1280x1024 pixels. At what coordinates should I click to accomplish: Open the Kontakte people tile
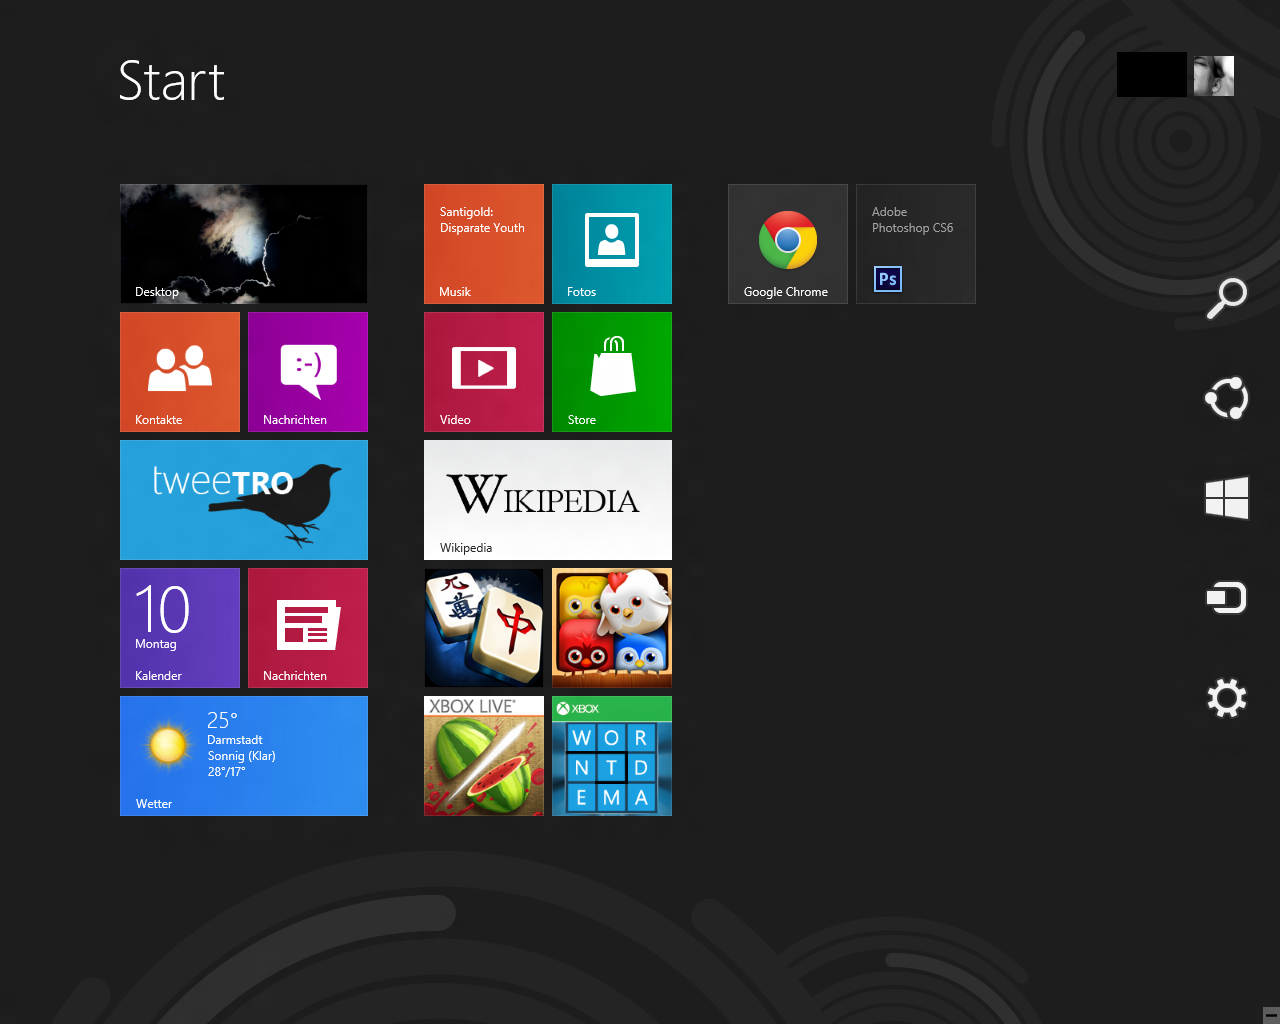[180, 372]
